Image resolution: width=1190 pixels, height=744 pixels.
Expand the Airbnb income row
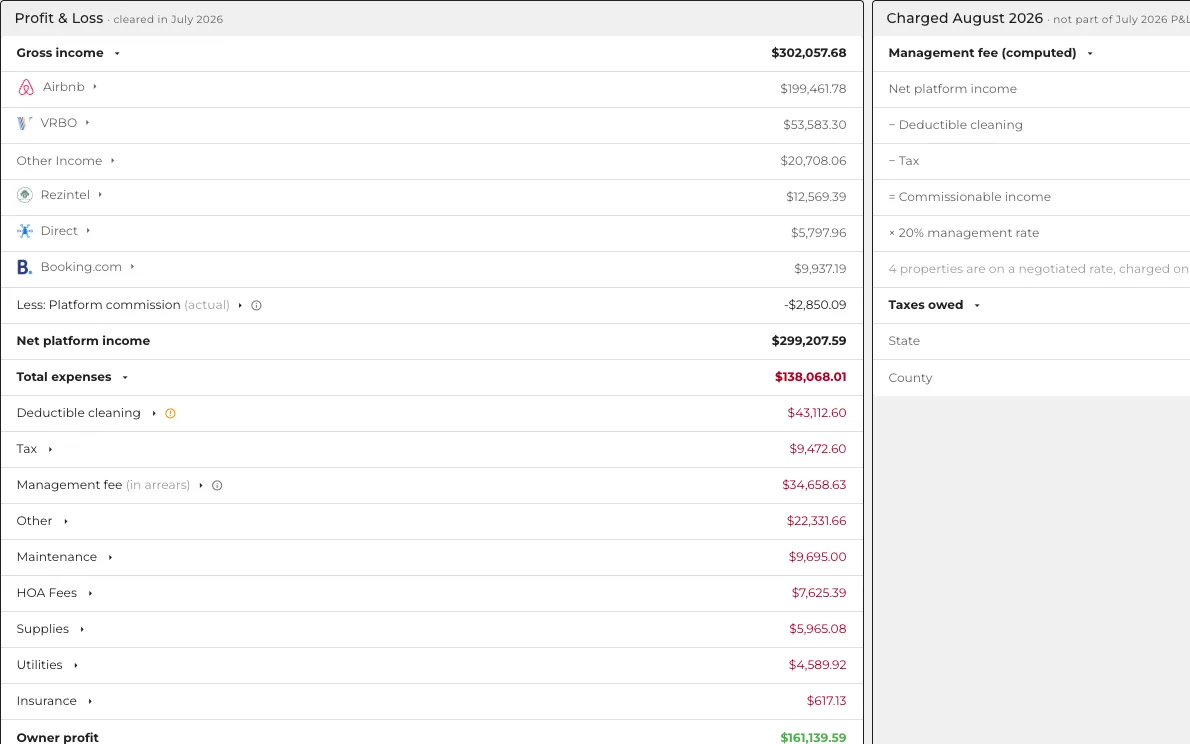point(95,87)
